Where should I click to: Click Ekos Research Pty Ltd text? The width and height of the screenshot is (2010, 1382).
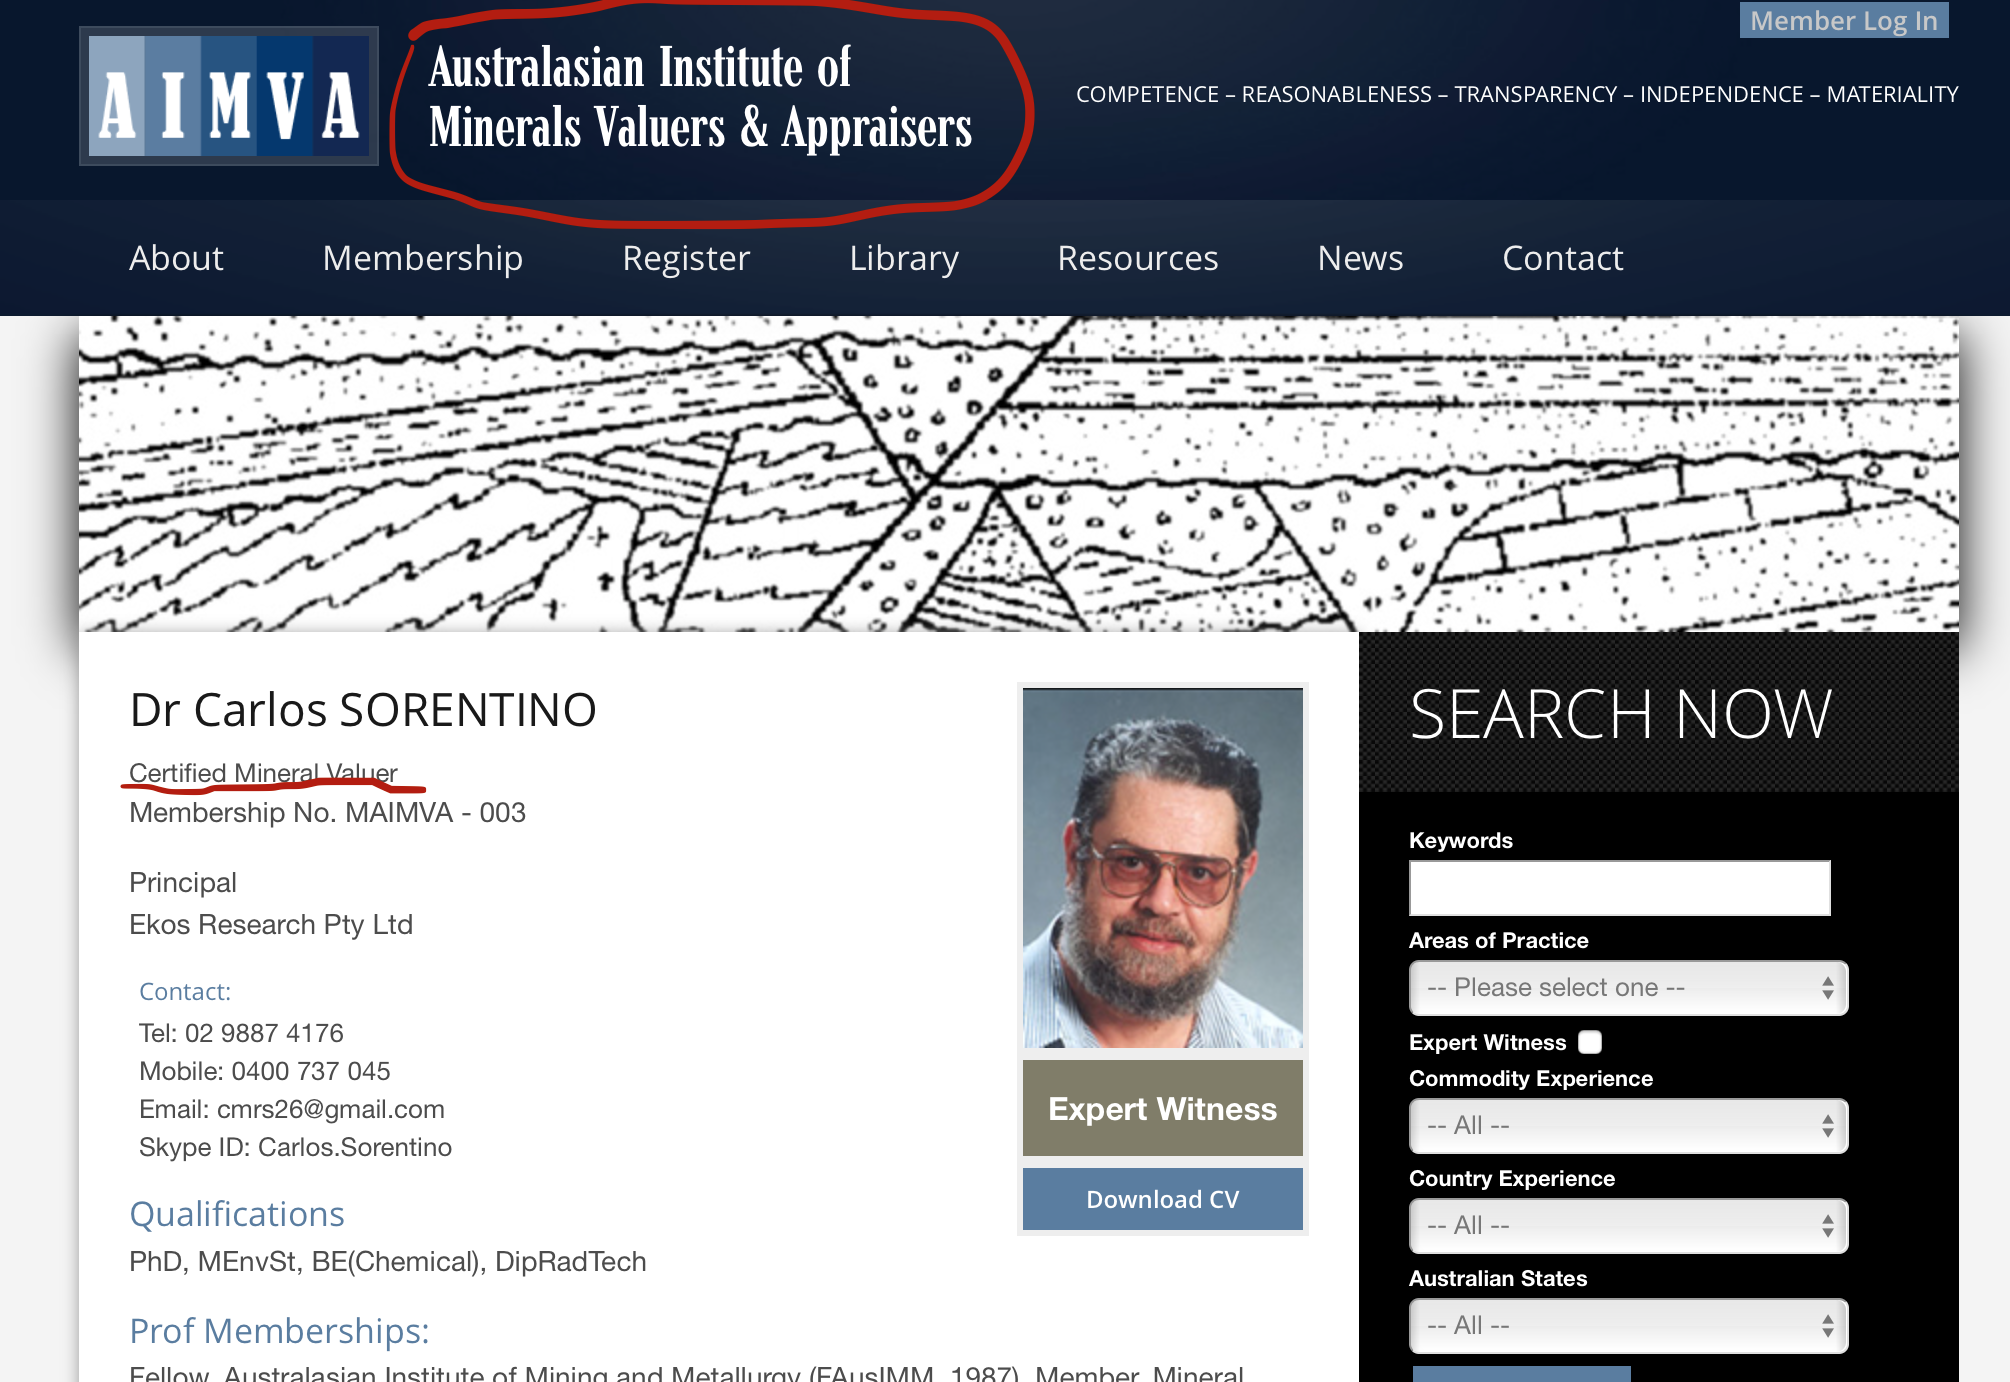[x=271, y=925]
